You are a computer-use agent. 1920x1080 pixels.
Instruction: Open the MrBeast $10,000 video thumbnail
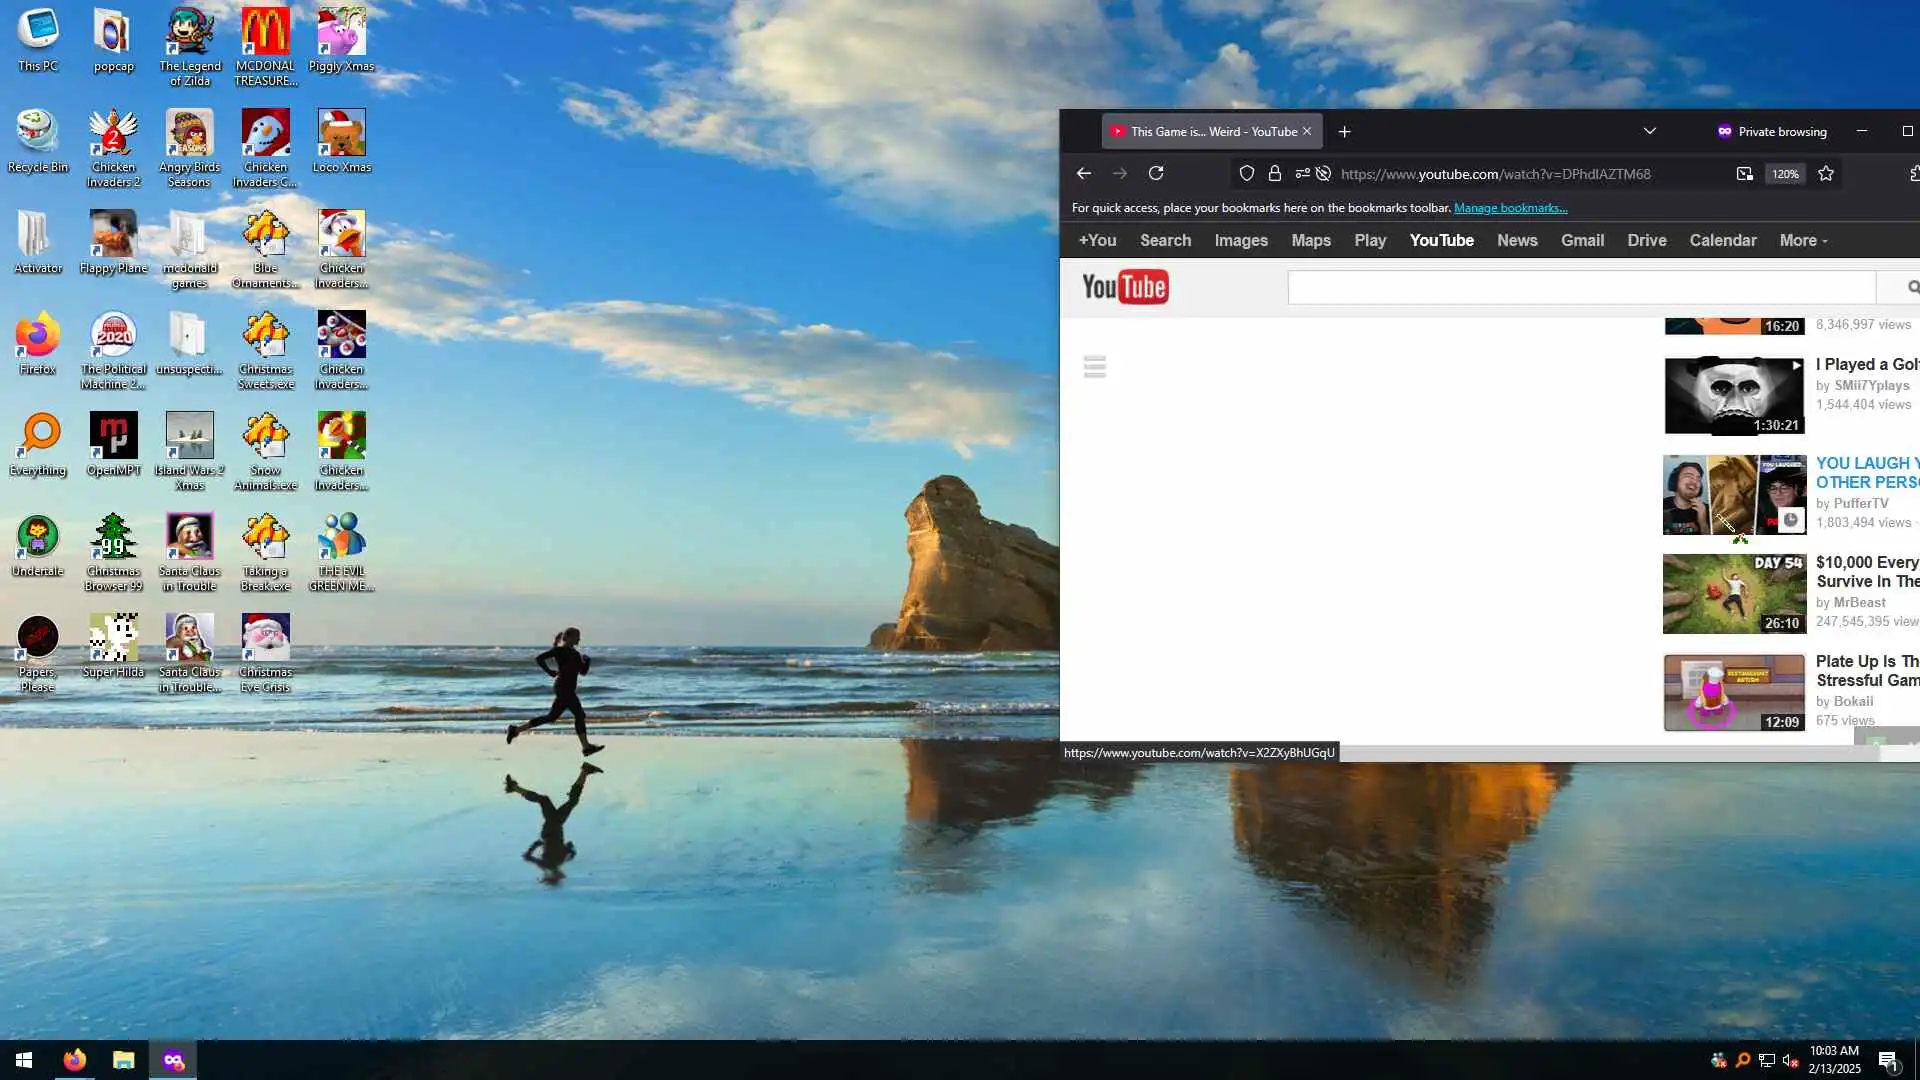pos(1733,594)
